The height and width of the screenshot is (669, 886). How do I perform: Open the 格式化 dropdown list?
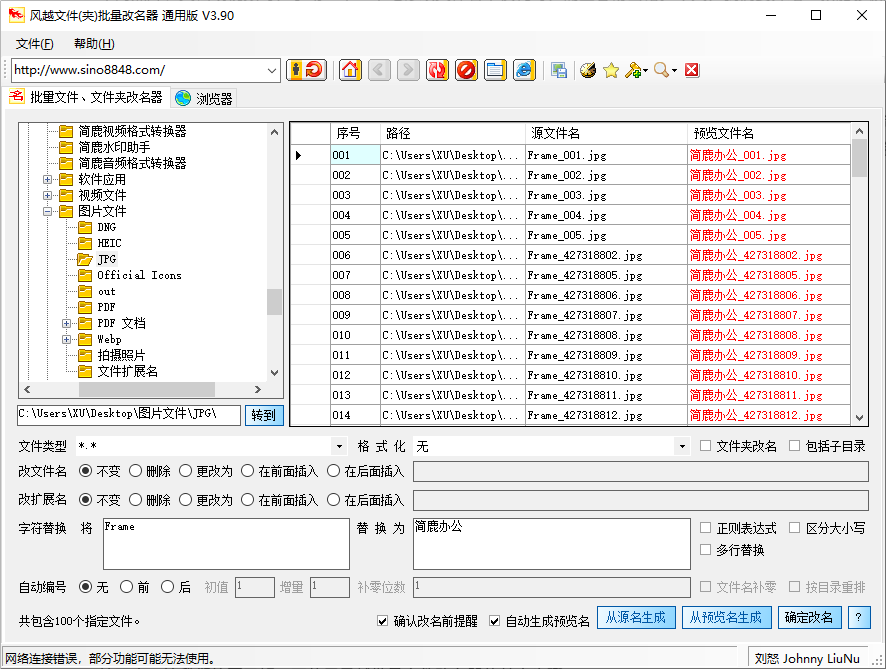click(682, 446)
